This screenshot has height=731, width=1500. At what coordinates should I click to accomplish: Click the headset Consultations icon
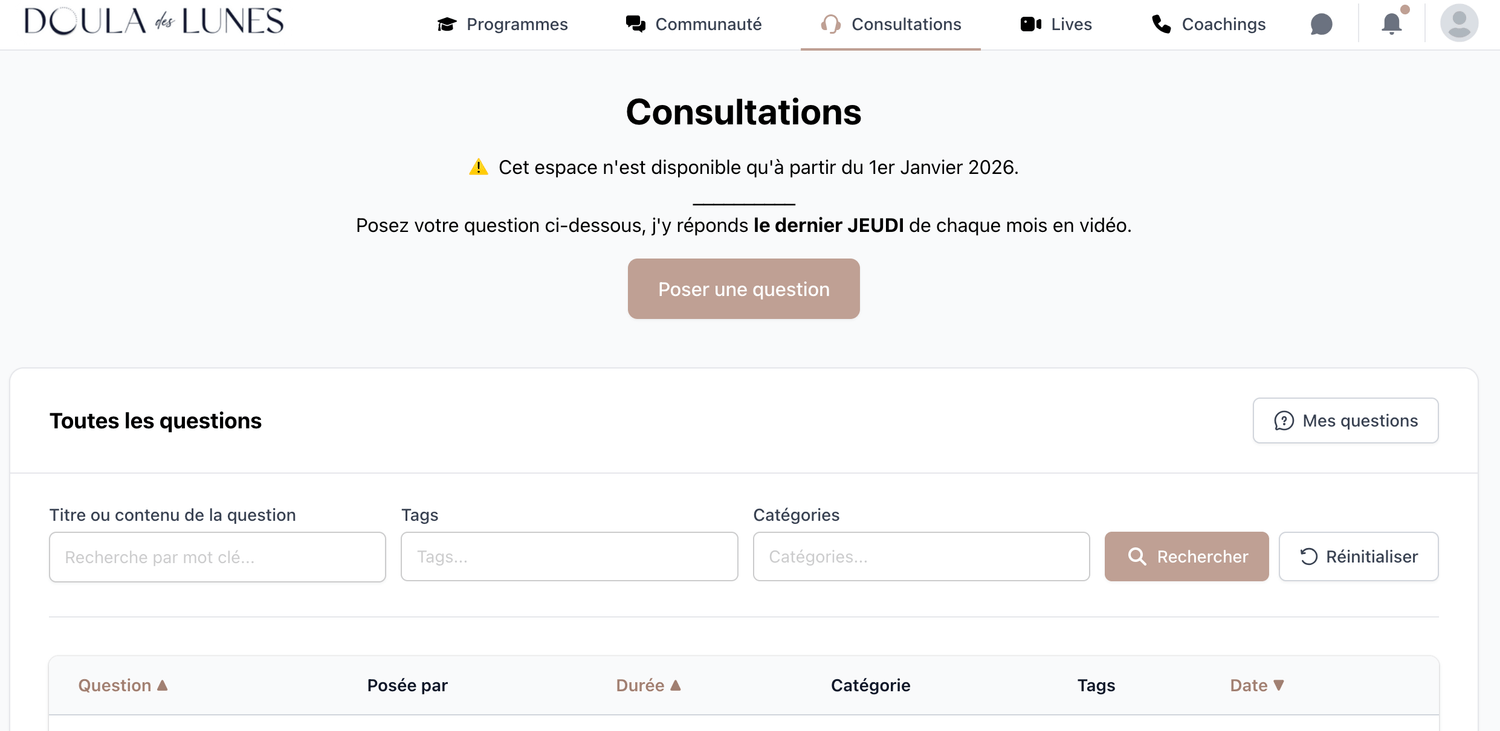(x=830, y=24)
